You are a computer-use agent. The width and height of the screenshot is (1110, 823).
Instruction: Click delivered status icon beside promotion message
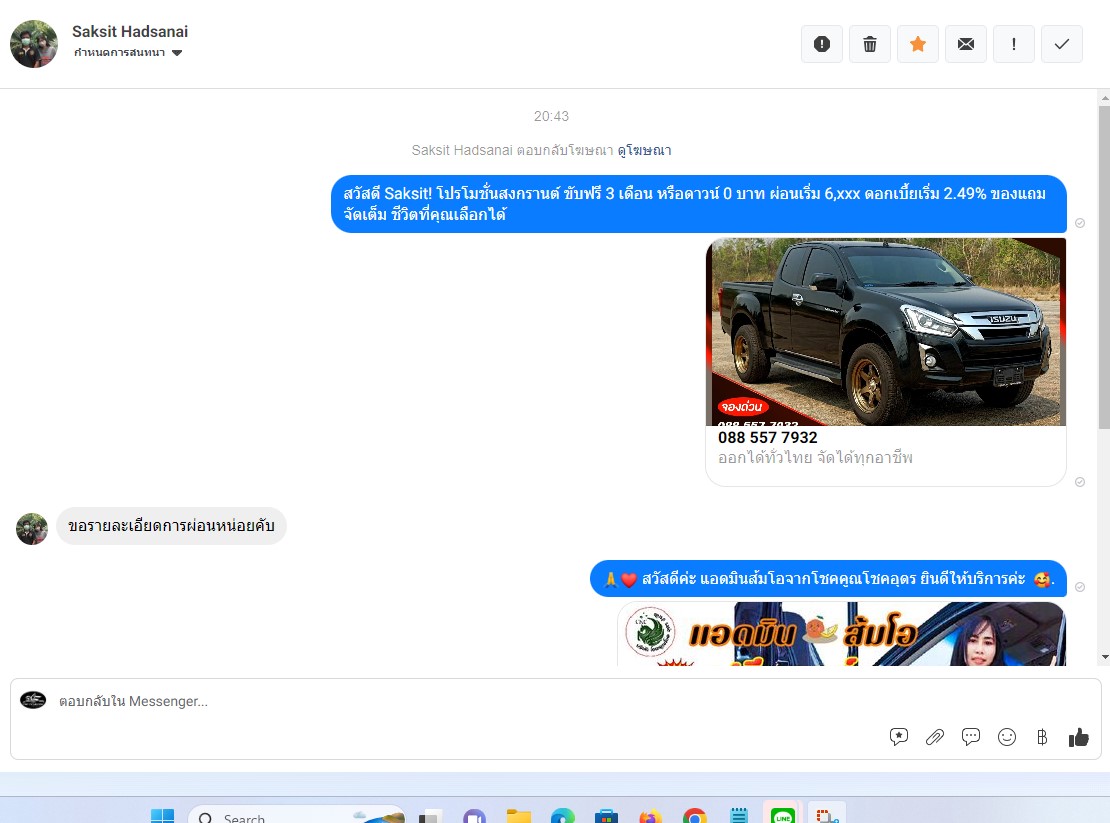pos(1080,223)
